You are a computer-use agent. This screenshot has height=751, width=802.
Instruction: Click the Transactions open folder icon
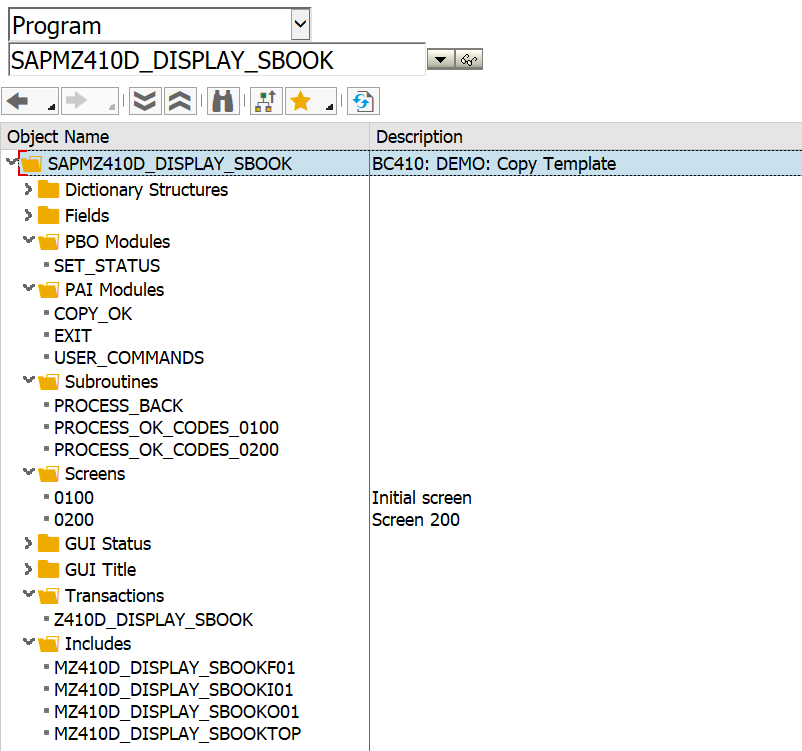[x=49, y=595]
